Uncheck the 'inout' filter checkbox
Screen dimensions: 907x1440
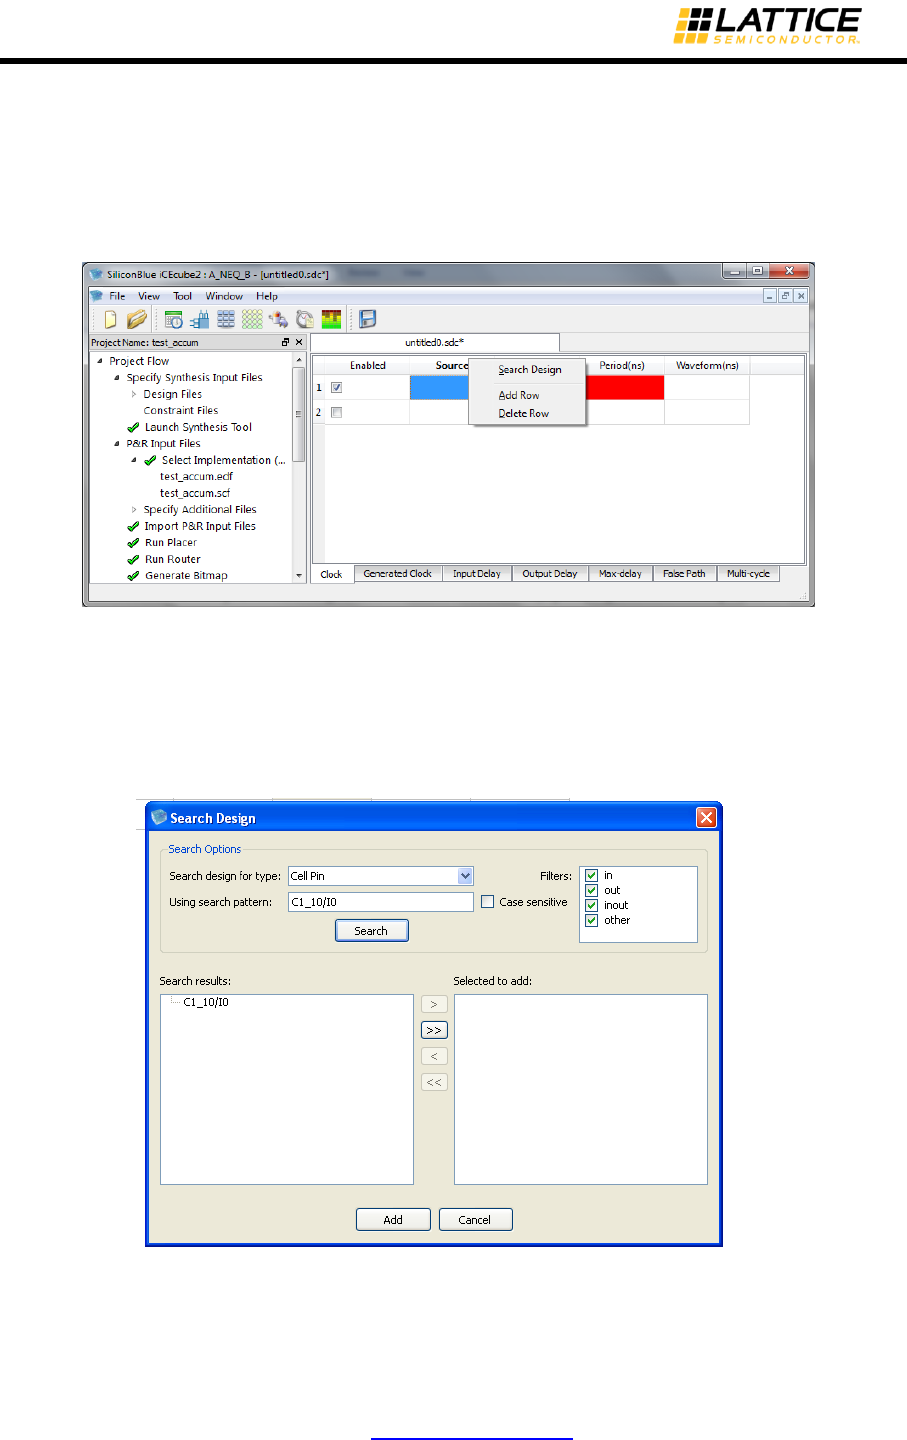click(591, 905)
